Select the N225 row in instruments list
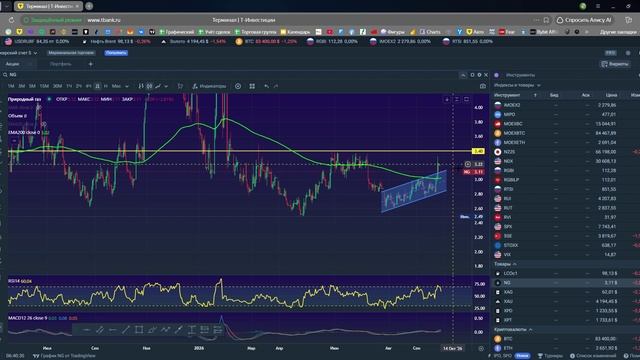Screen dimensions: 640x360 point(566,152)
